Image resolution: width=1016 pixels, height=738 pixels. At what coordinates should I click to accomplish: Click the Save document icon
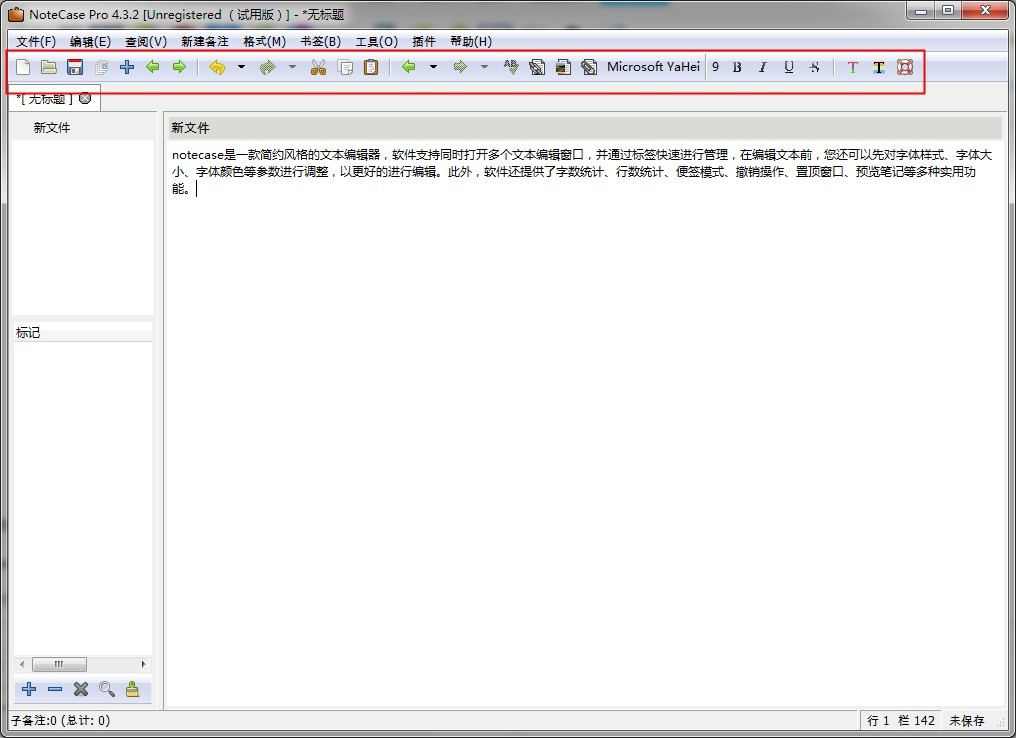tap(74, 67)
